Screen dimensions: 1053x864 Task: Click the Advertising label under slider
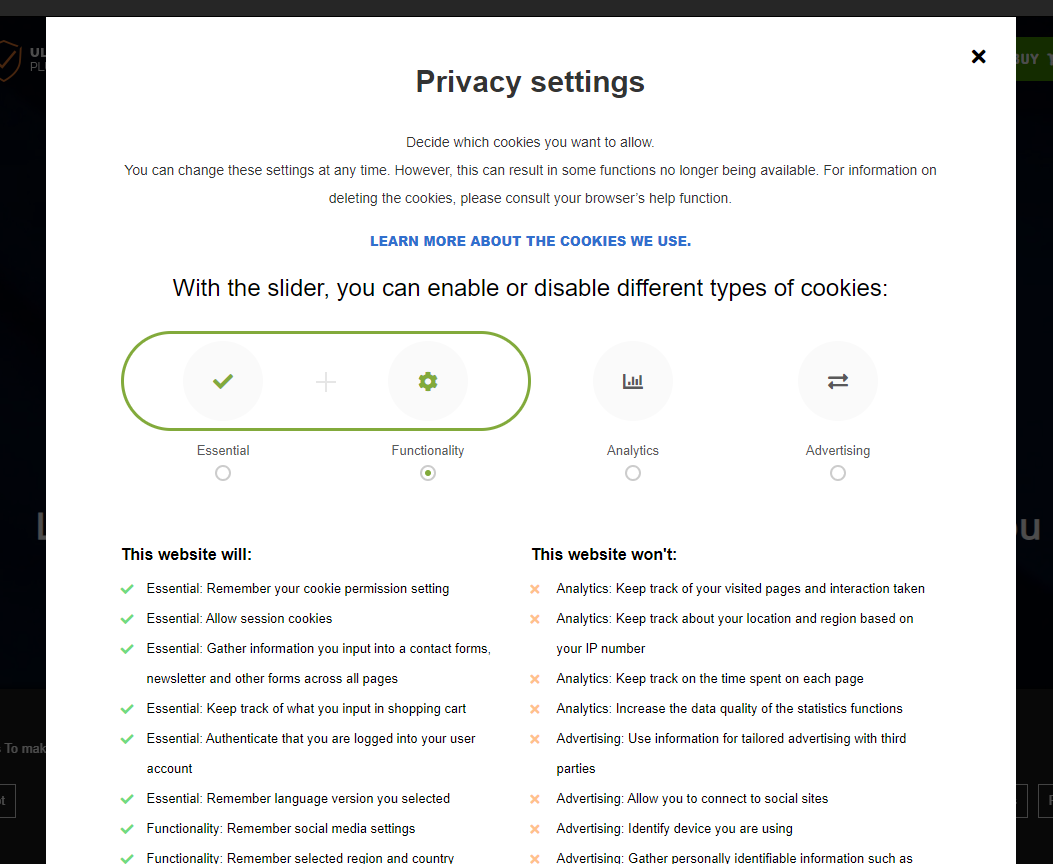click(x=838, y=451)
